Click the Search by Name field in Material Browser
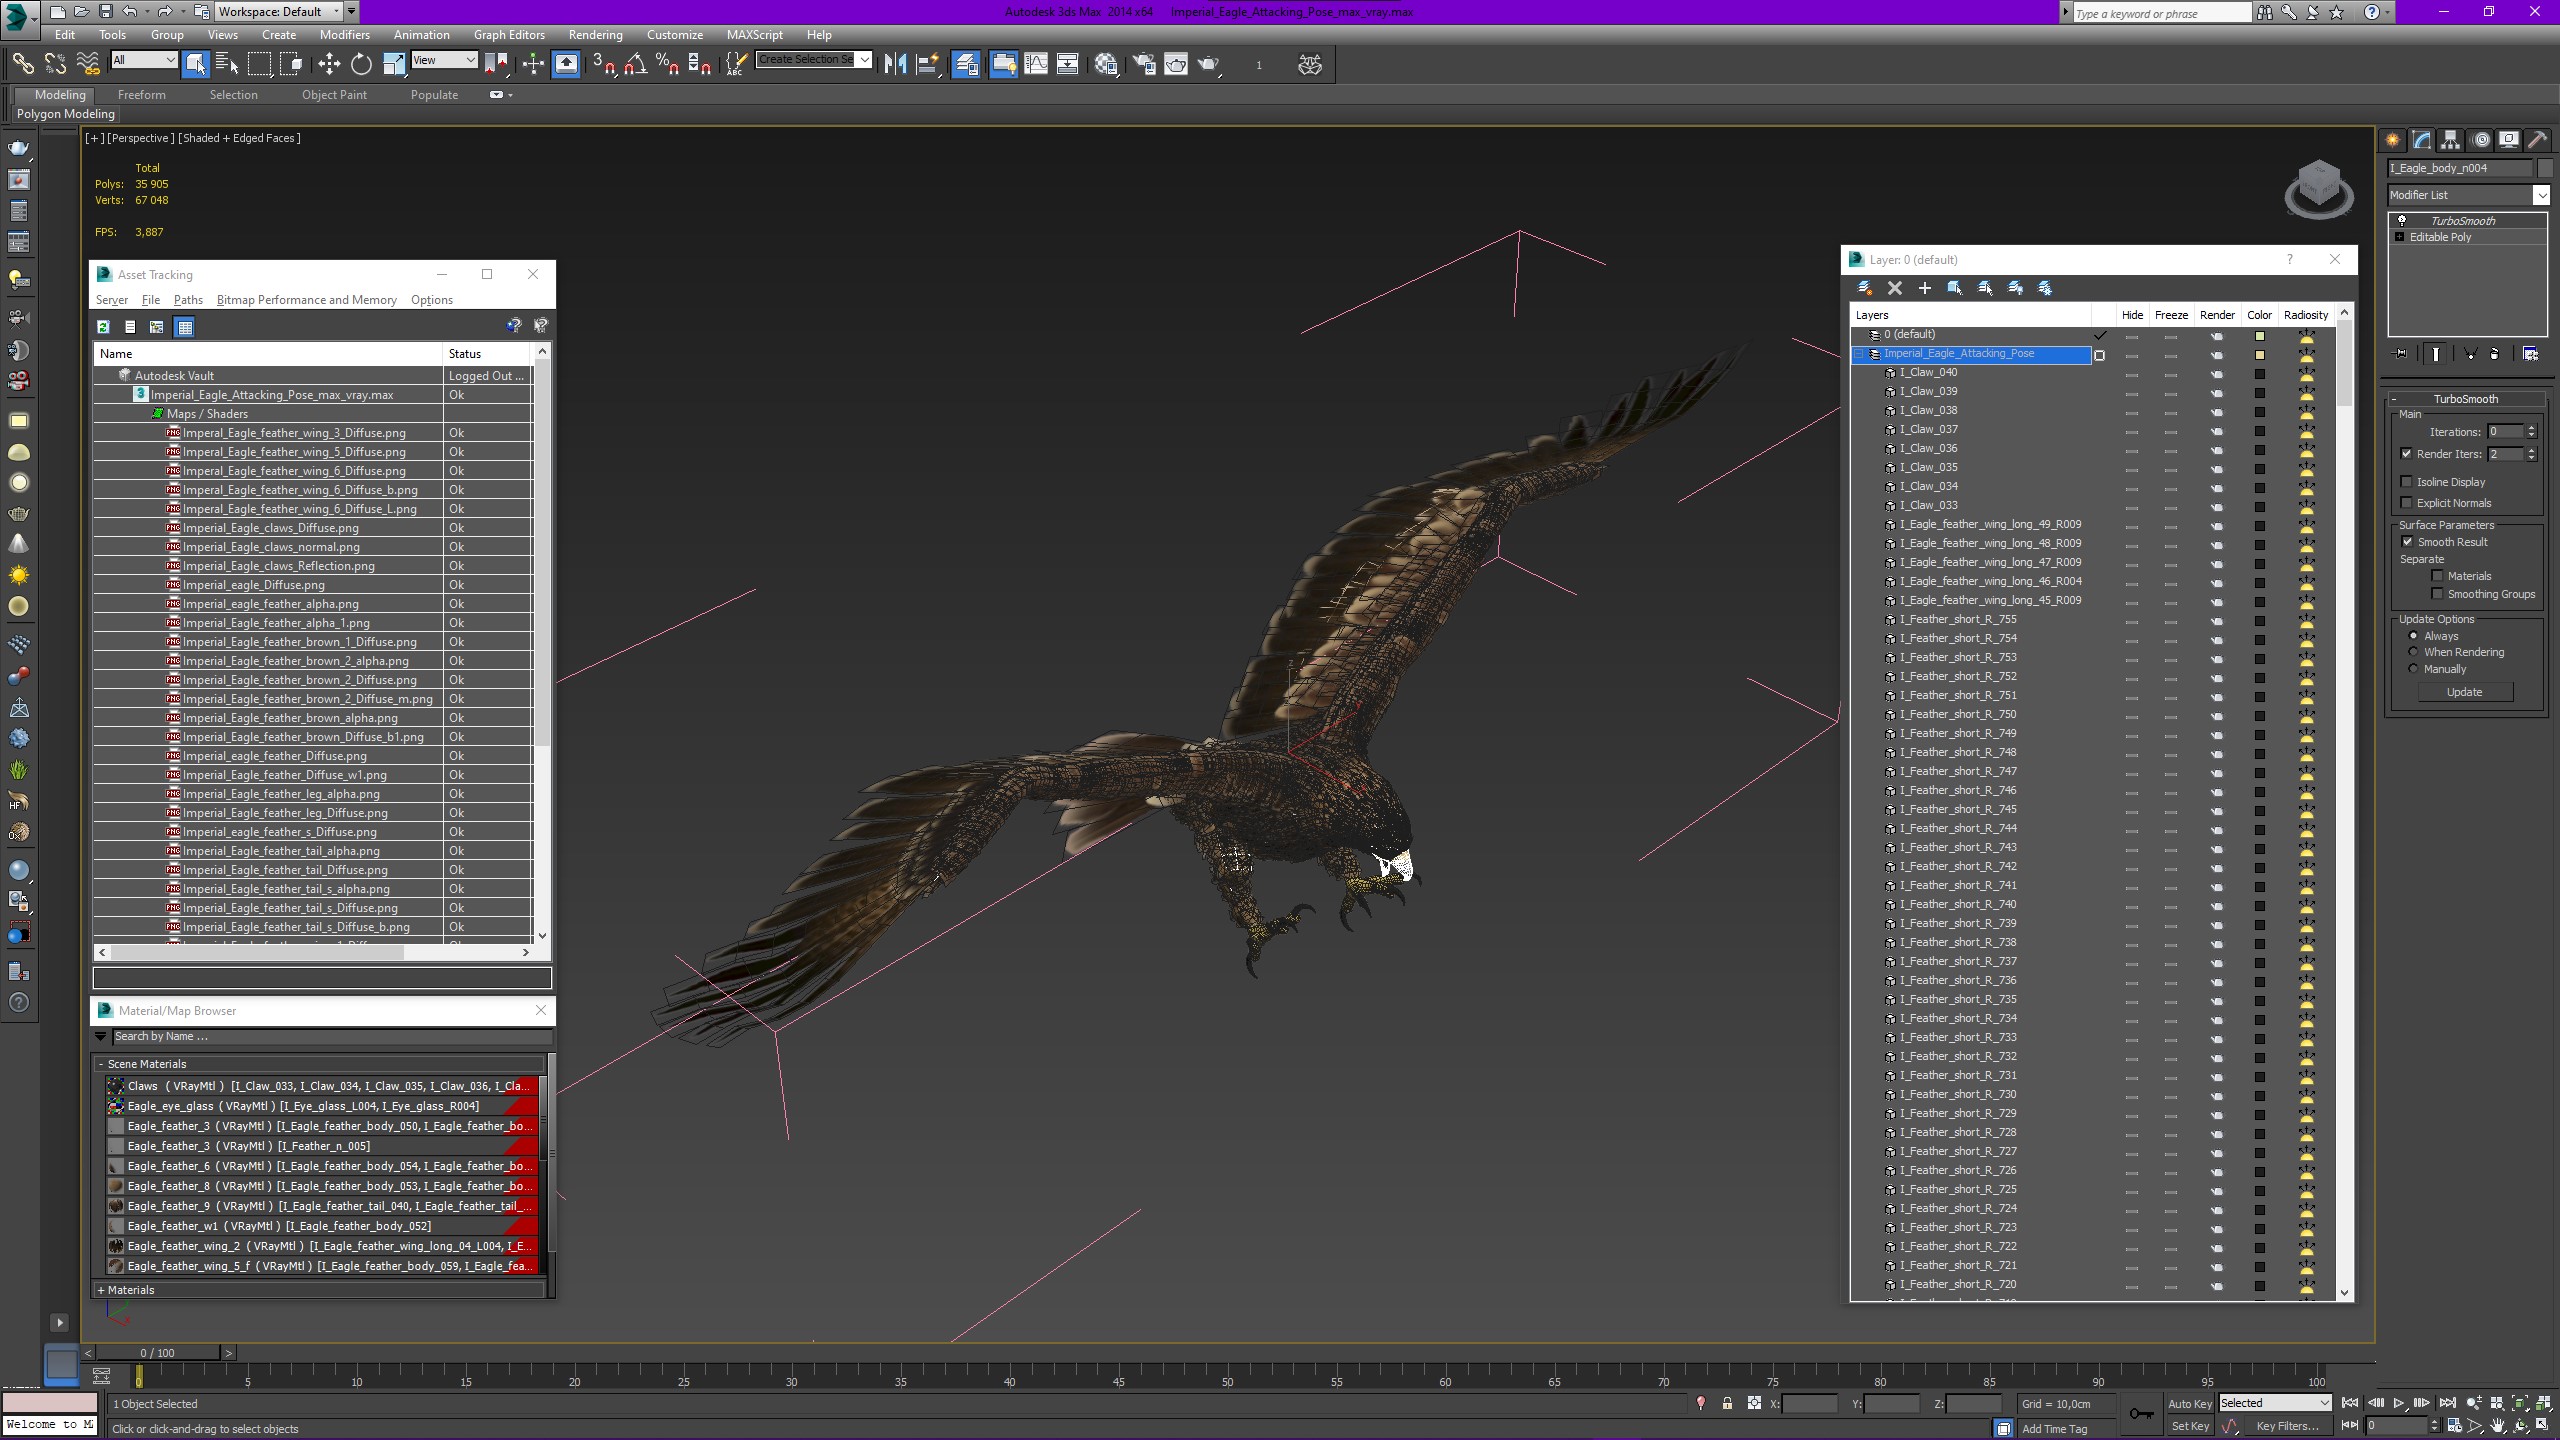Screen dimensions: 2560x1440 click(330, 1037)
